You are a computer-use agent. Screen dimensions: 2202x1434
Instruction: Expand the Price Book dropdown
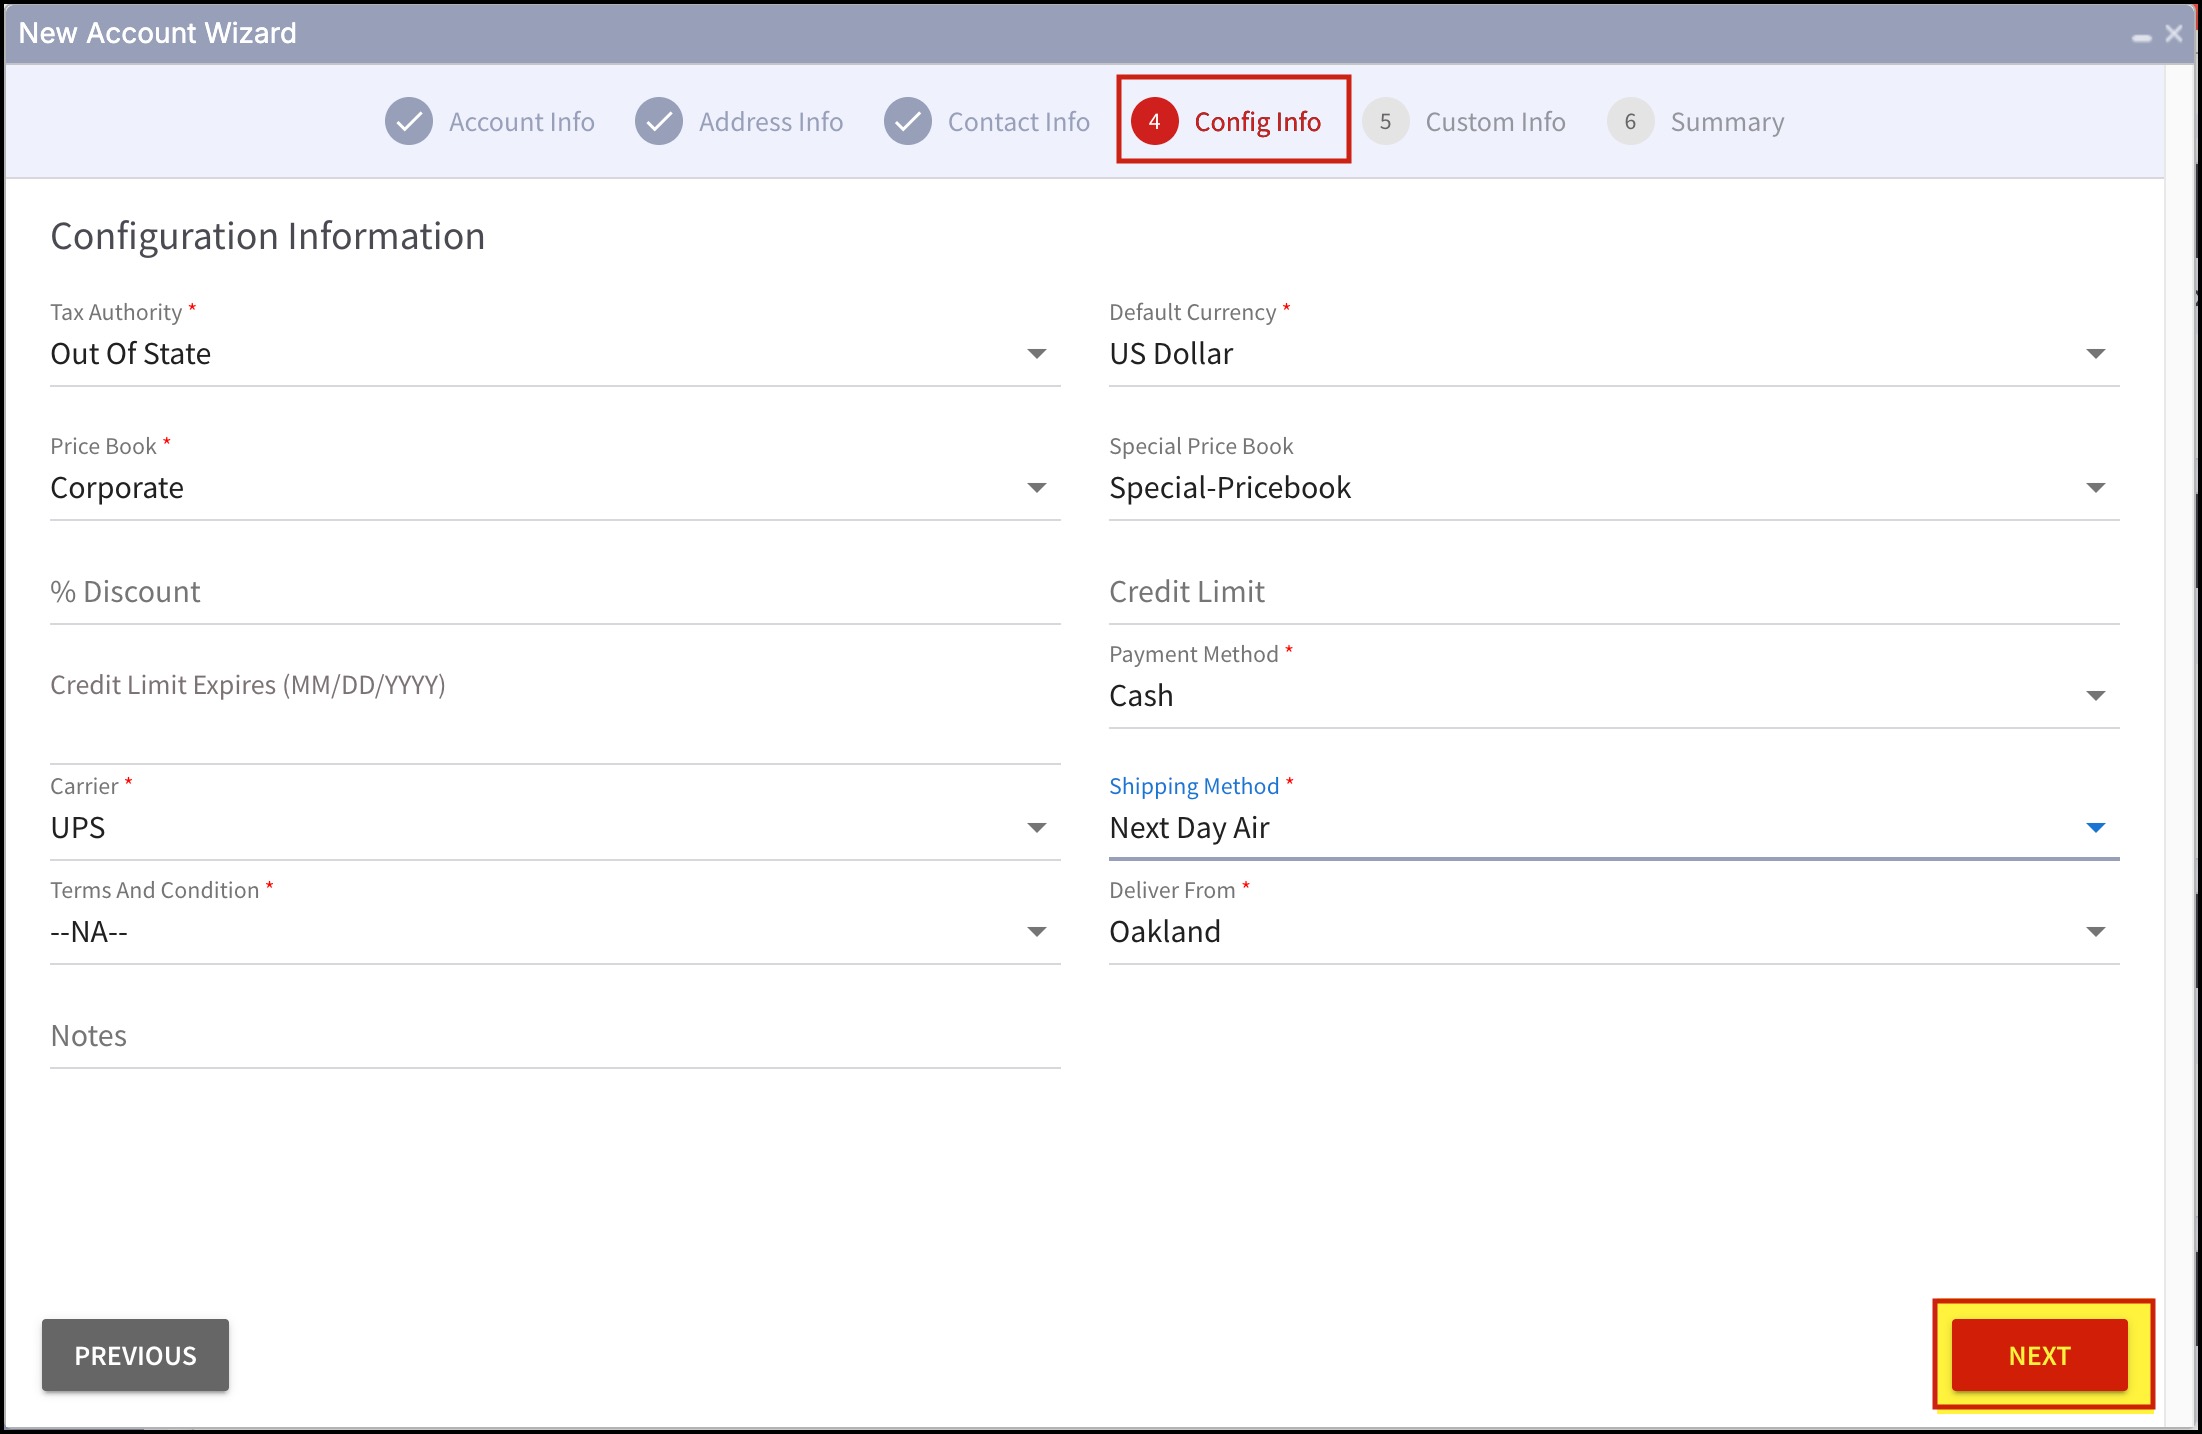pyautogui.click(x=1037, y=488)
